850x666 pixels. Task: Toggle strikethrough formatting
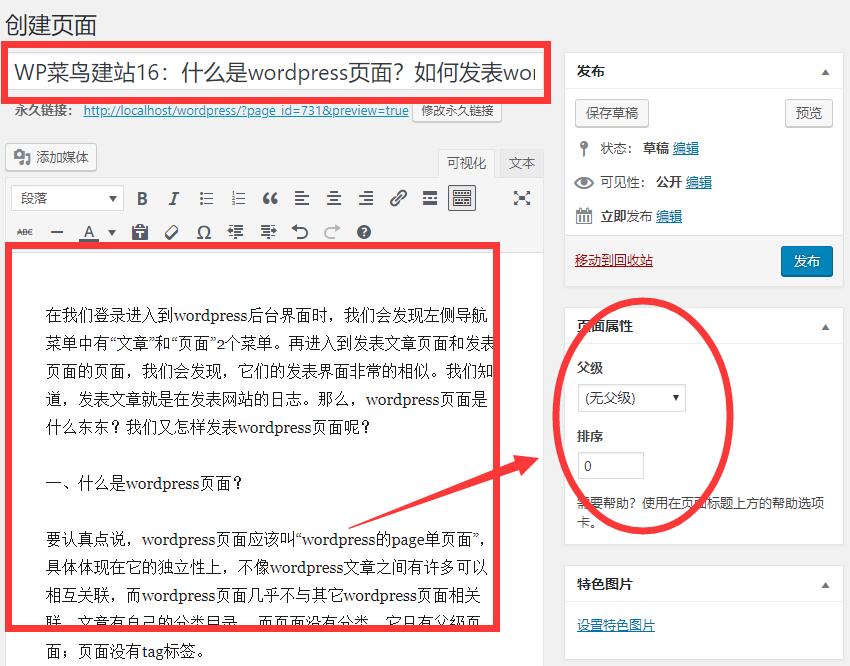click(x=24, y=231)
